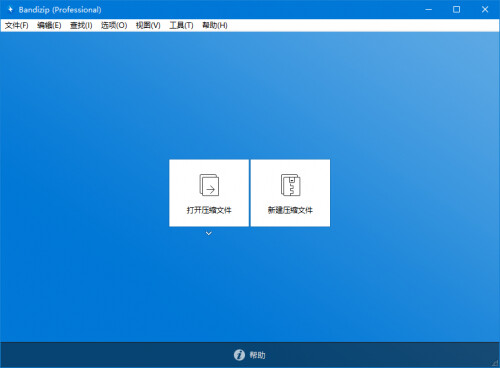The width and height of the screenshot is (500, 368).
Task: Open the 帮助(H) menu
Action: pos(215,25)
